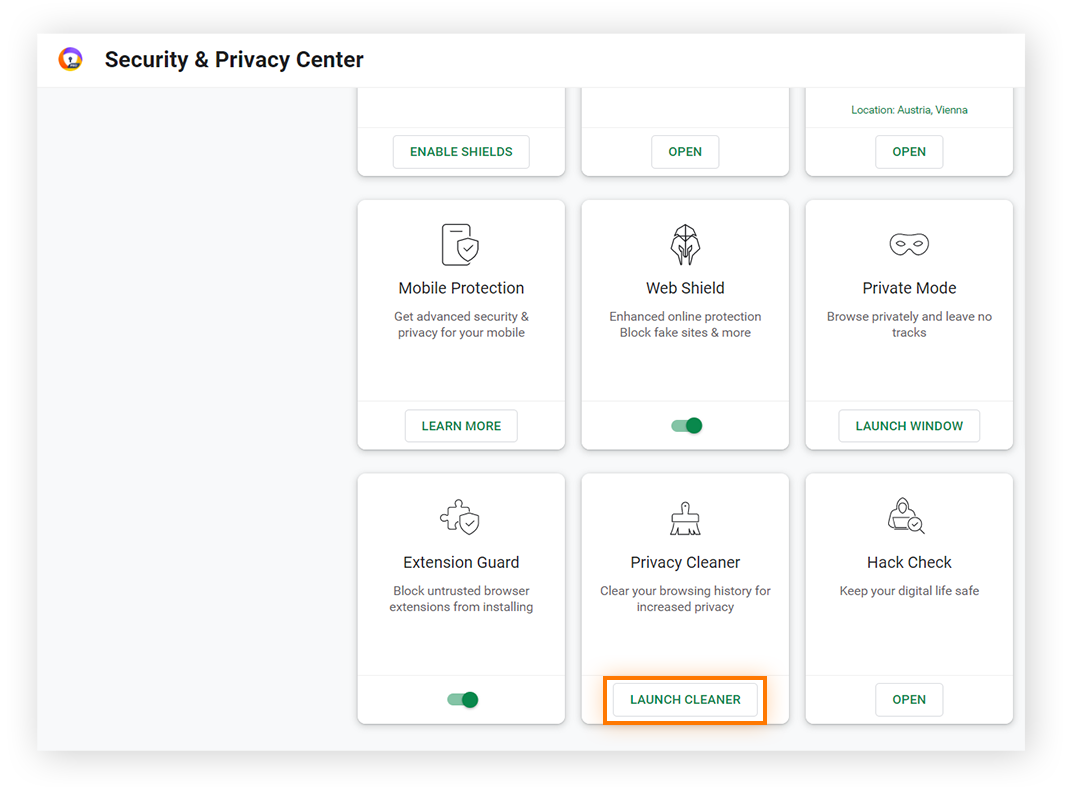Image resolution: width=1065 pixels, height=787 pixels.
Task: Open the Hack Check feature
Action: 909,700
